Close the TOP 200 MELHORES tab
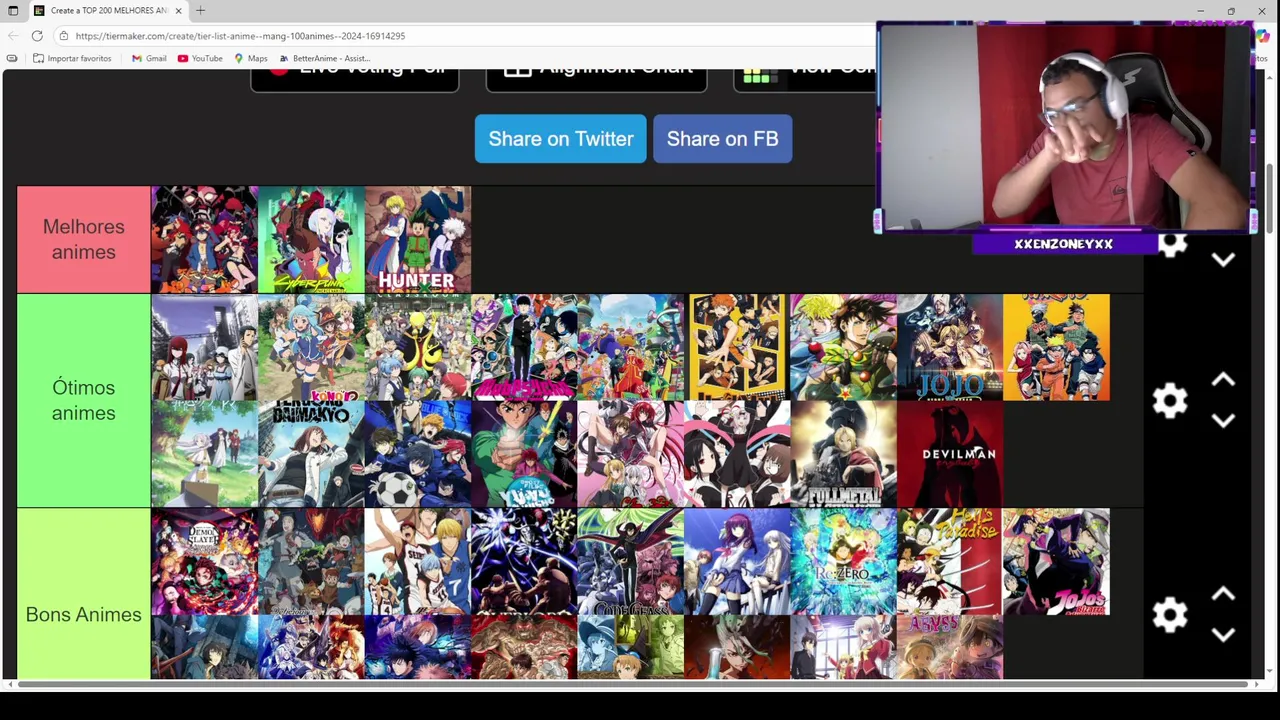The height and width of the screenshot is (720, 1280). click(178, 10)
